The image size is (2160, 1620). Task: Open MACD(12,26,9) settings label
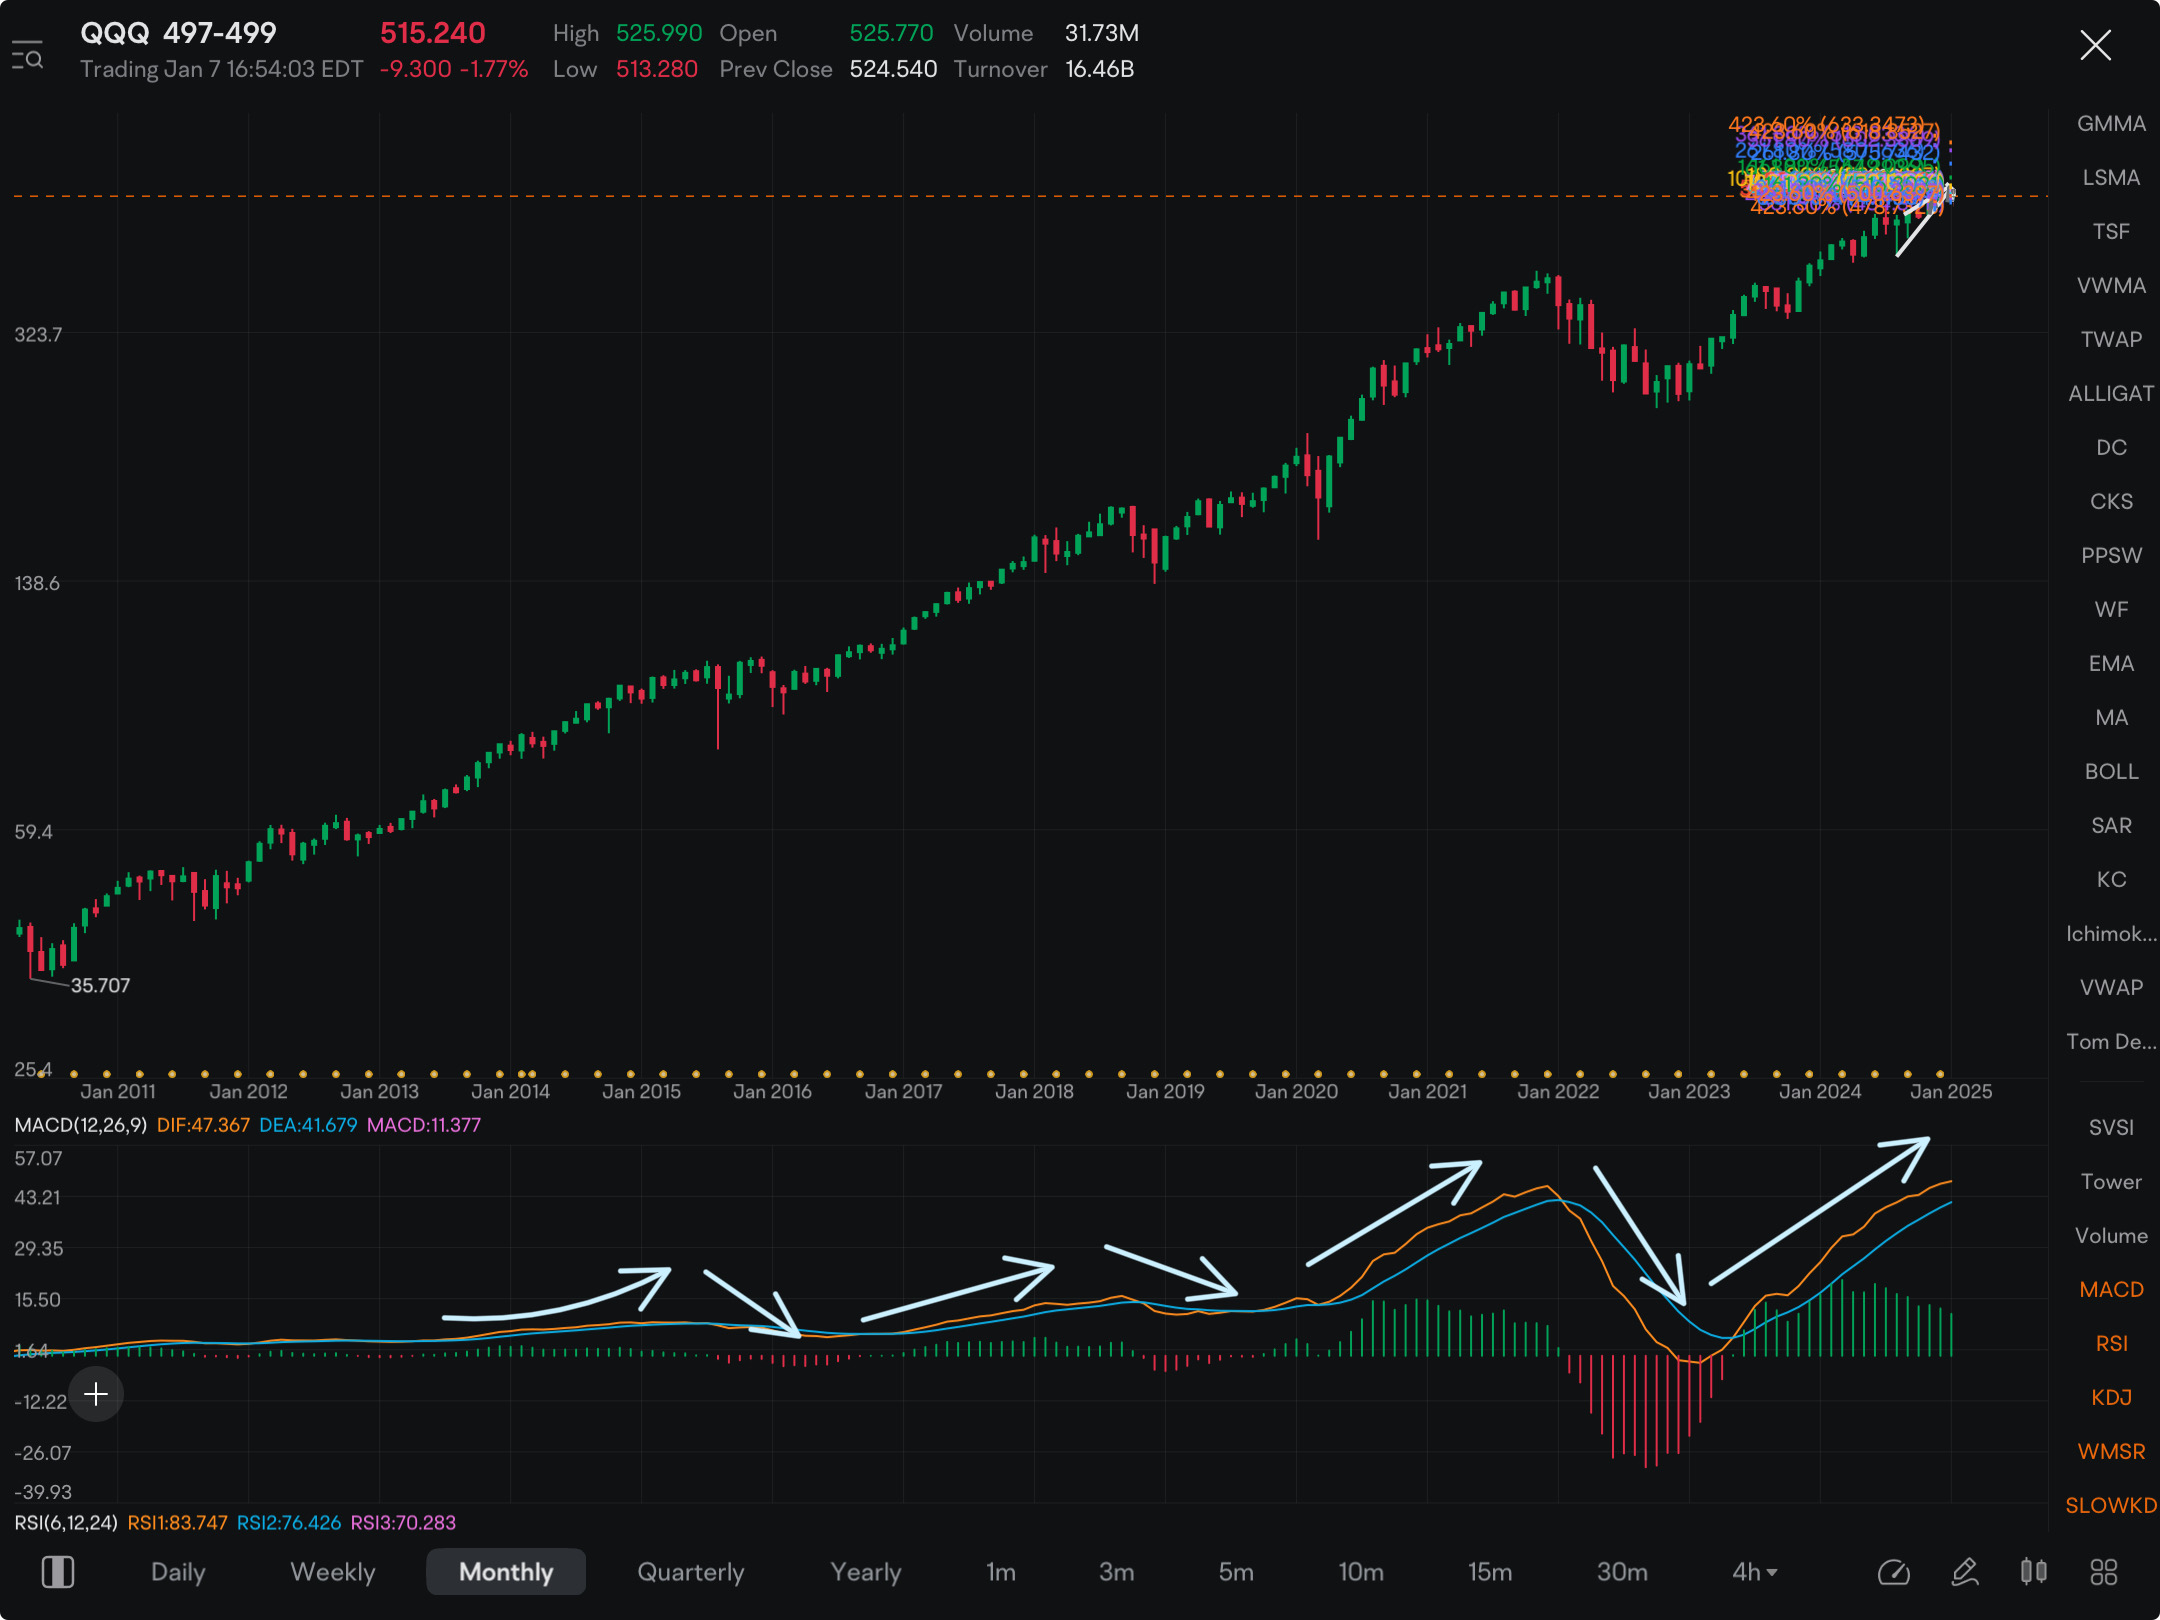point(80,1125)
